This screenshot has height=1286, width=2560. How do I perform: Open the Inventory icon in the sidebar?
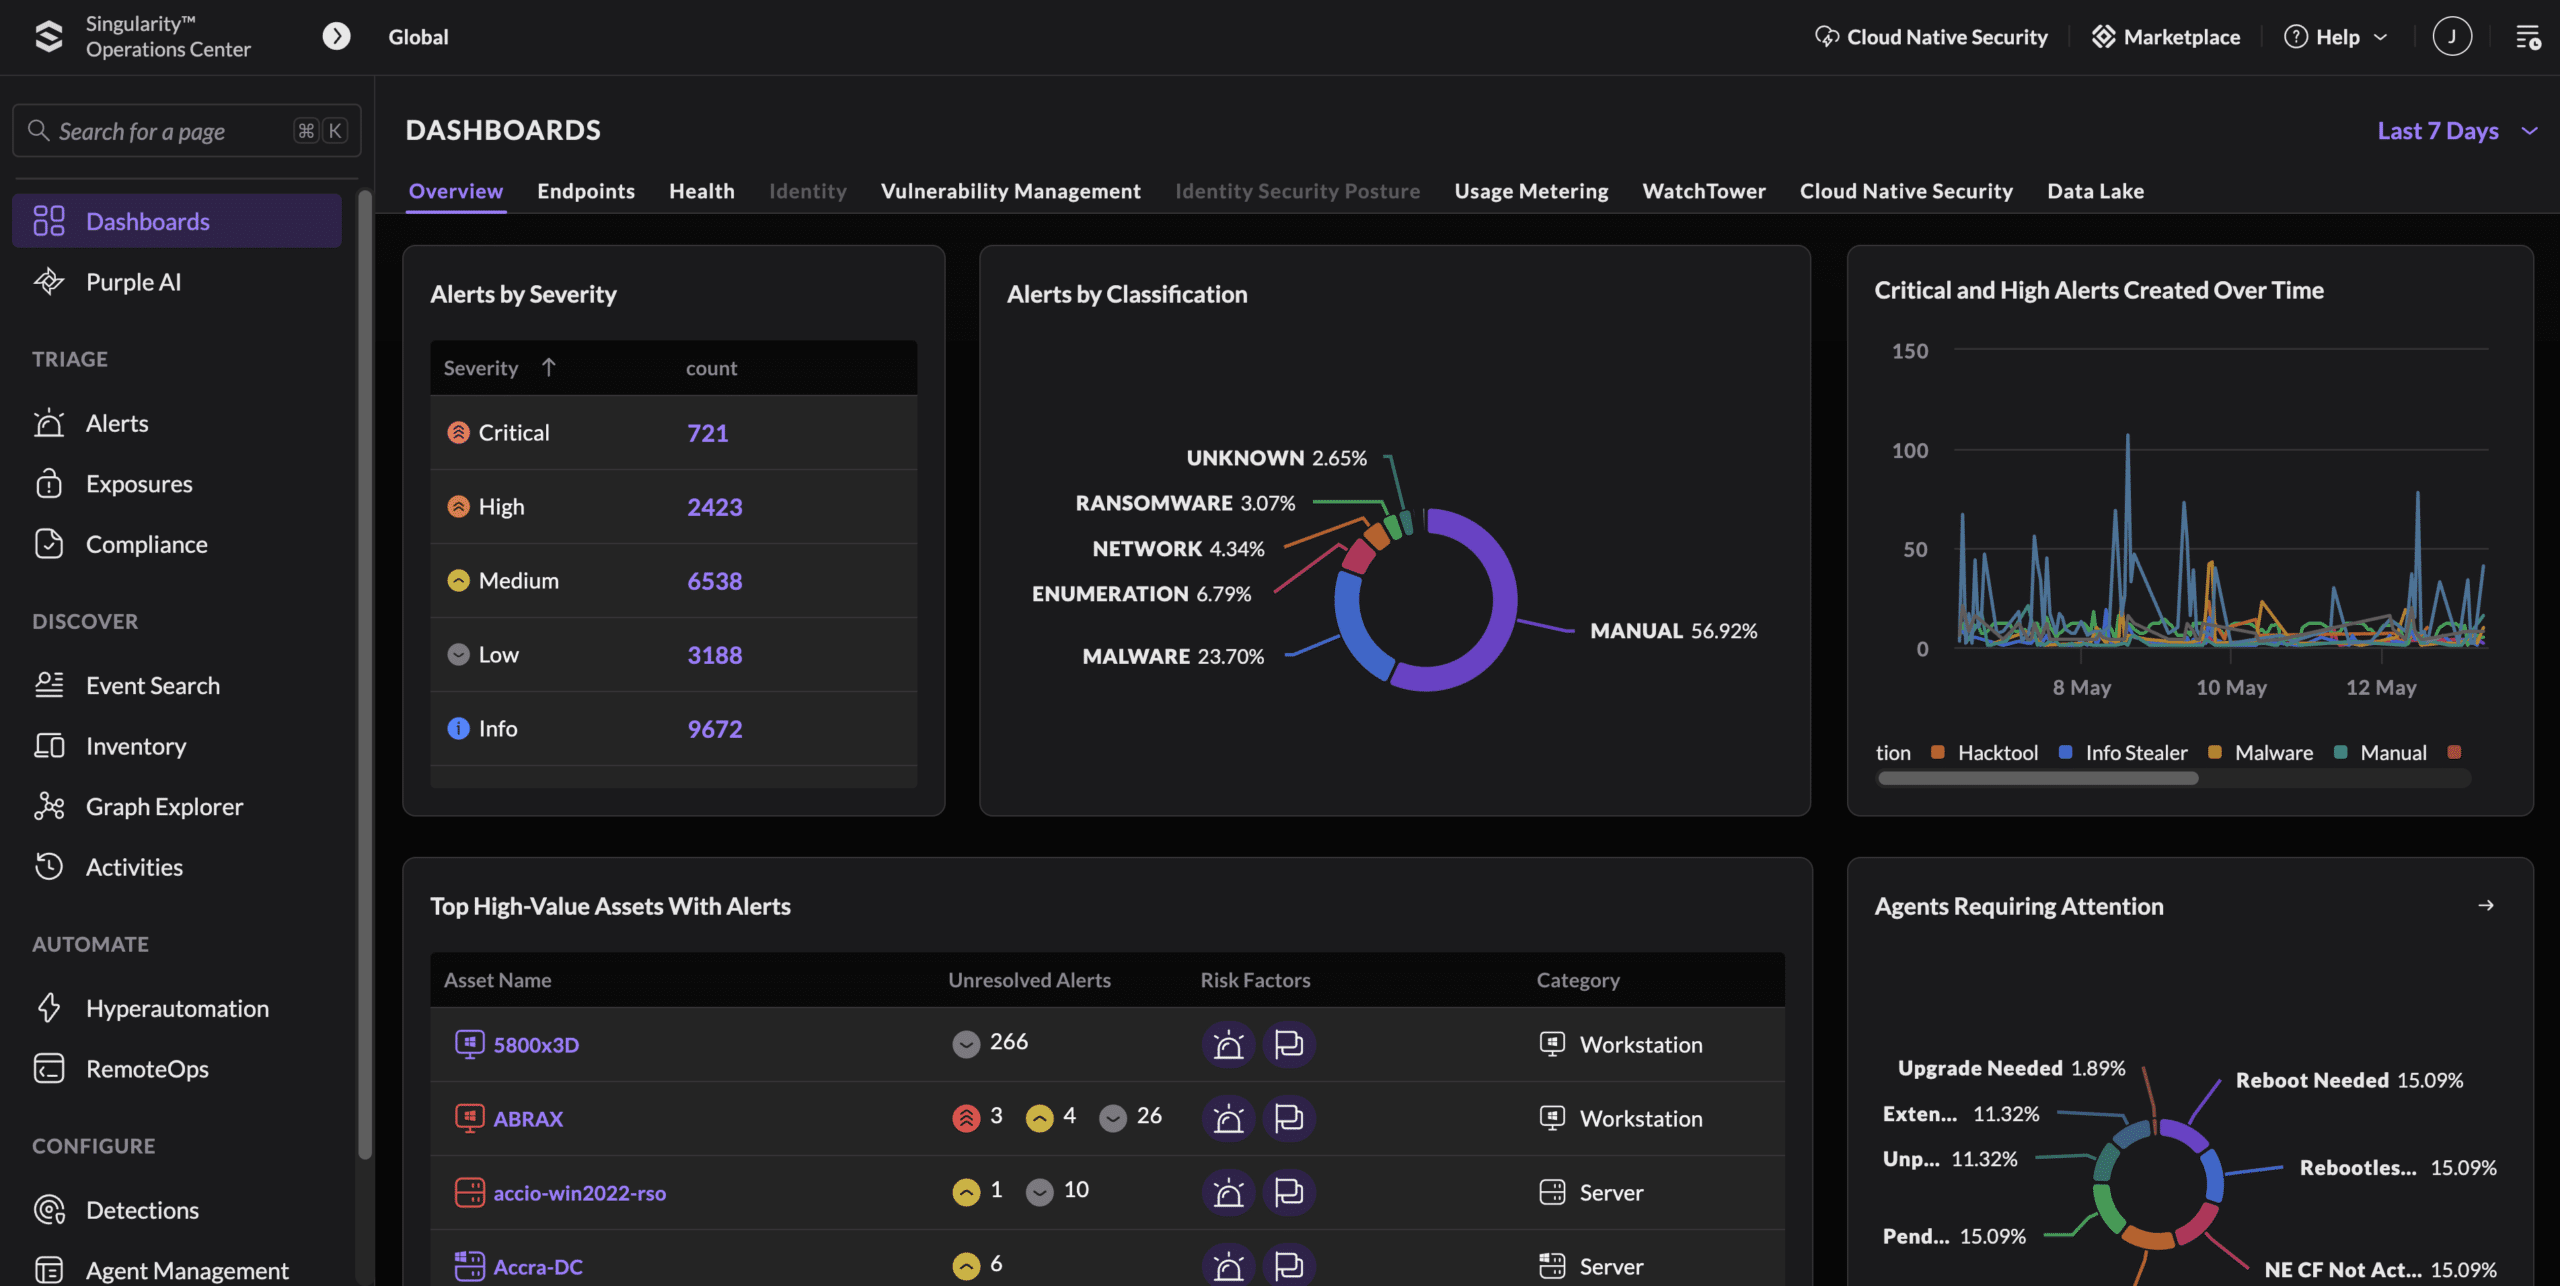pos(48,746)
